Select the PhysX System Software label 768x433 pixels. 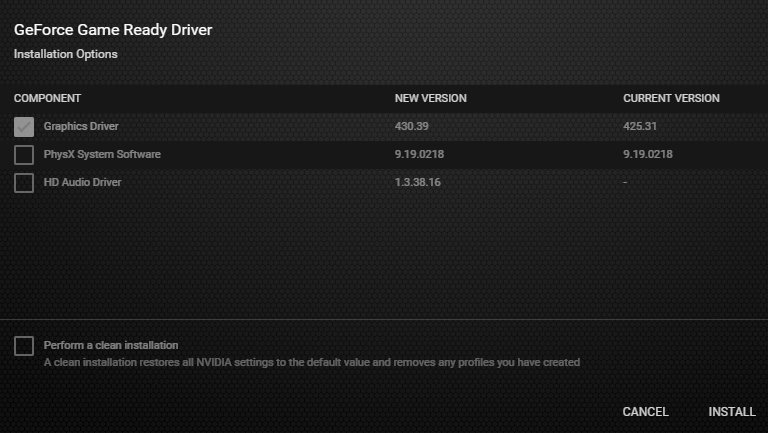[102, 154]
